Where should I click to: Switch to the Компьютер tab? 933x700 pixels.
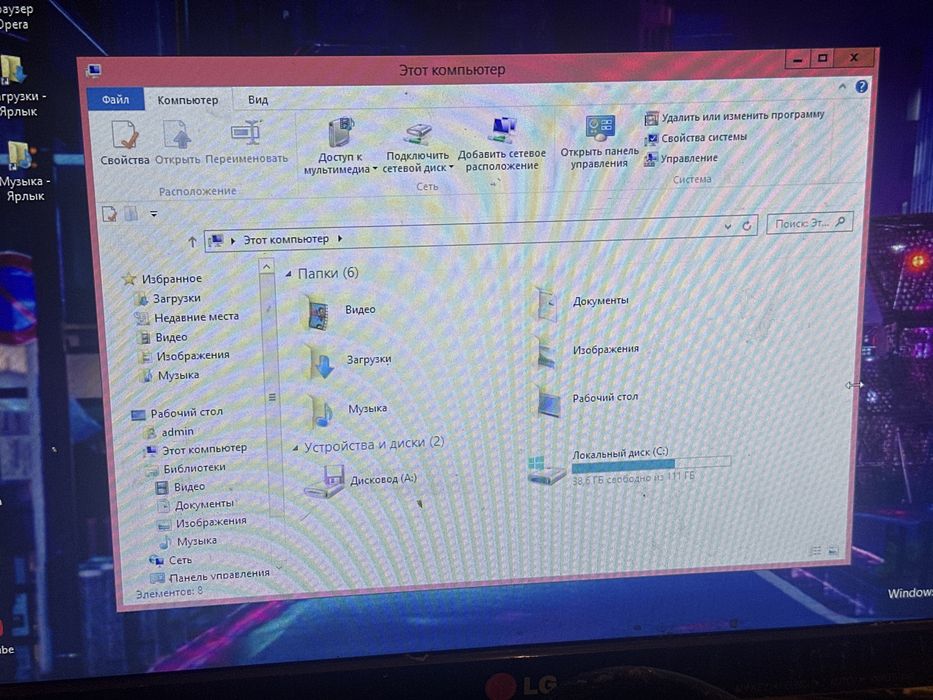pyautogui.click(x=187, y=100)
